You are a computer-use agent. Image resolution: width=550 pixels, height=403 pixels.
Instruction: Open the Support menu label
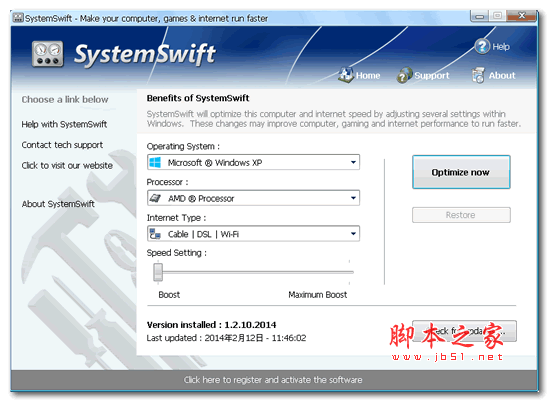[x=432, y=75]
